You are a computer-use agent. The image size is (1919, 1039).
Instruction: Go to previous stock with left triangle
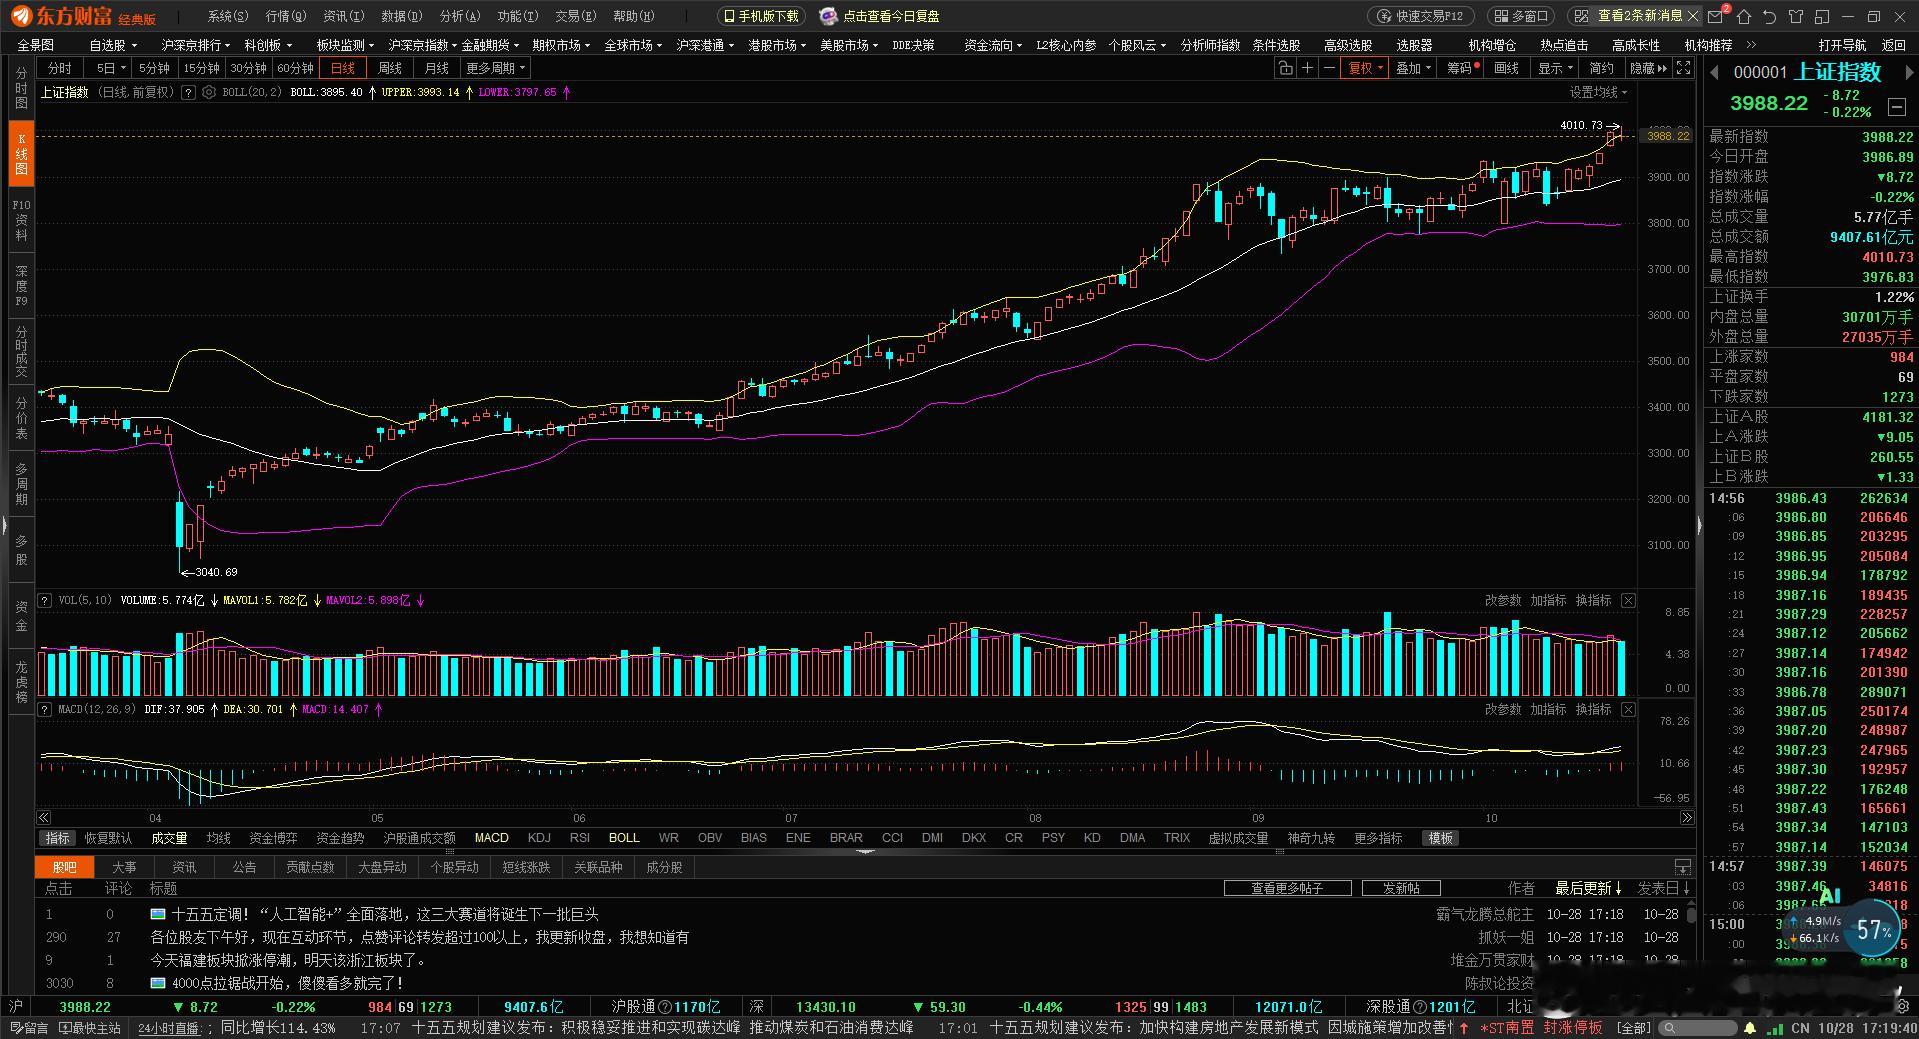coord(1714,72)
